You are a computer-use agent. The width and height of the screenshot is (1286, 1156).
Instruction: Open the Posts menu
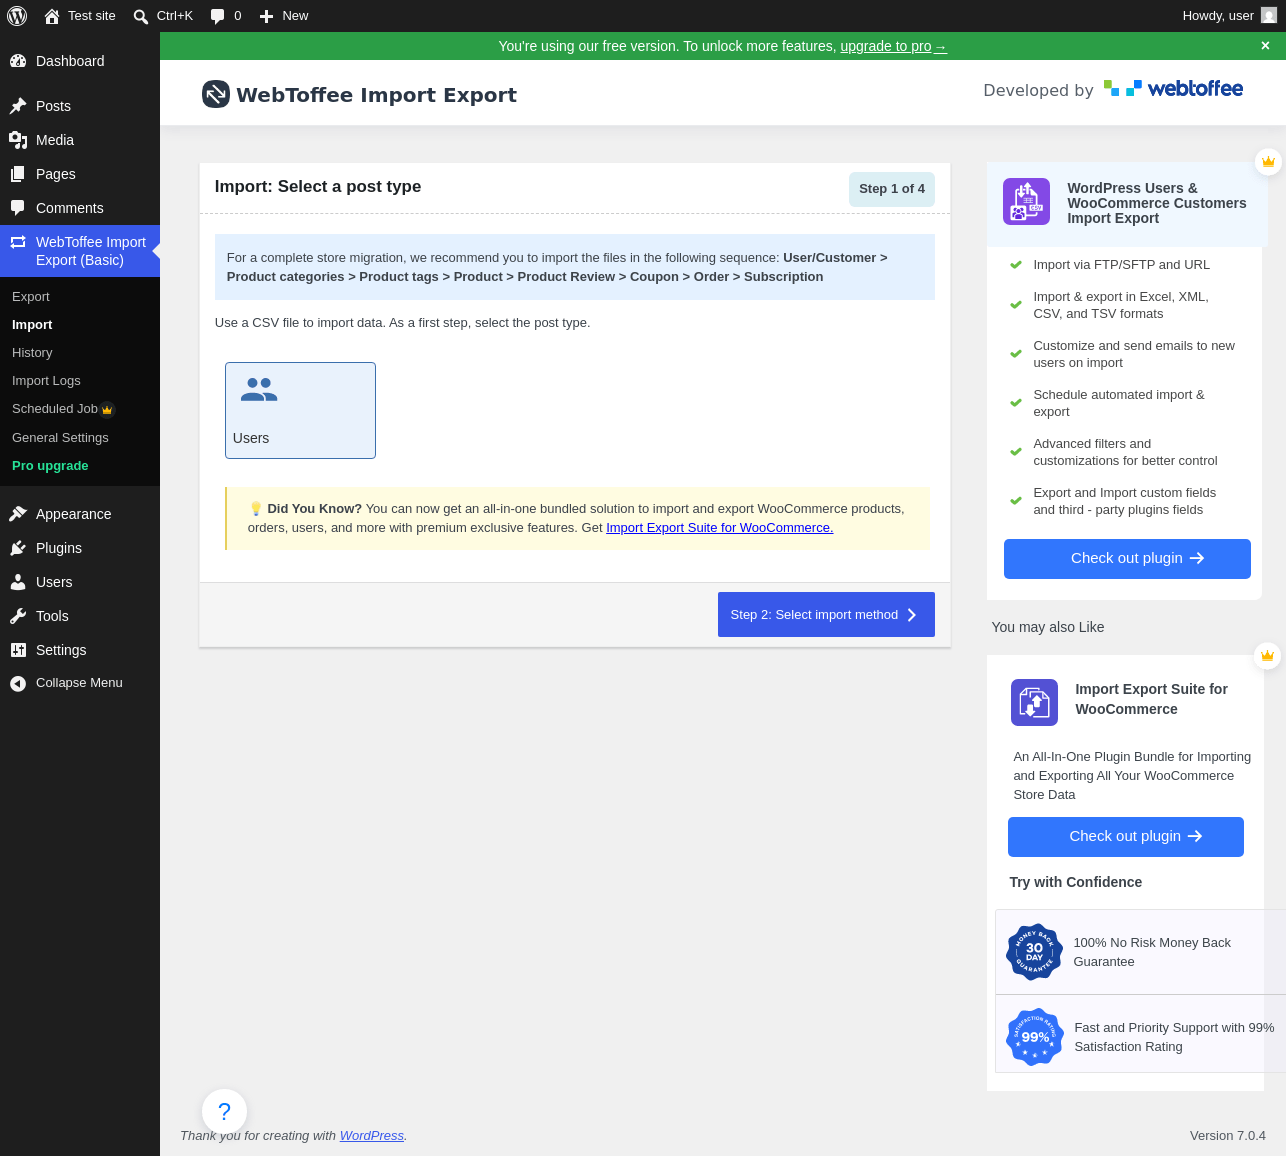pyautogui.click(x=80, y=106)
